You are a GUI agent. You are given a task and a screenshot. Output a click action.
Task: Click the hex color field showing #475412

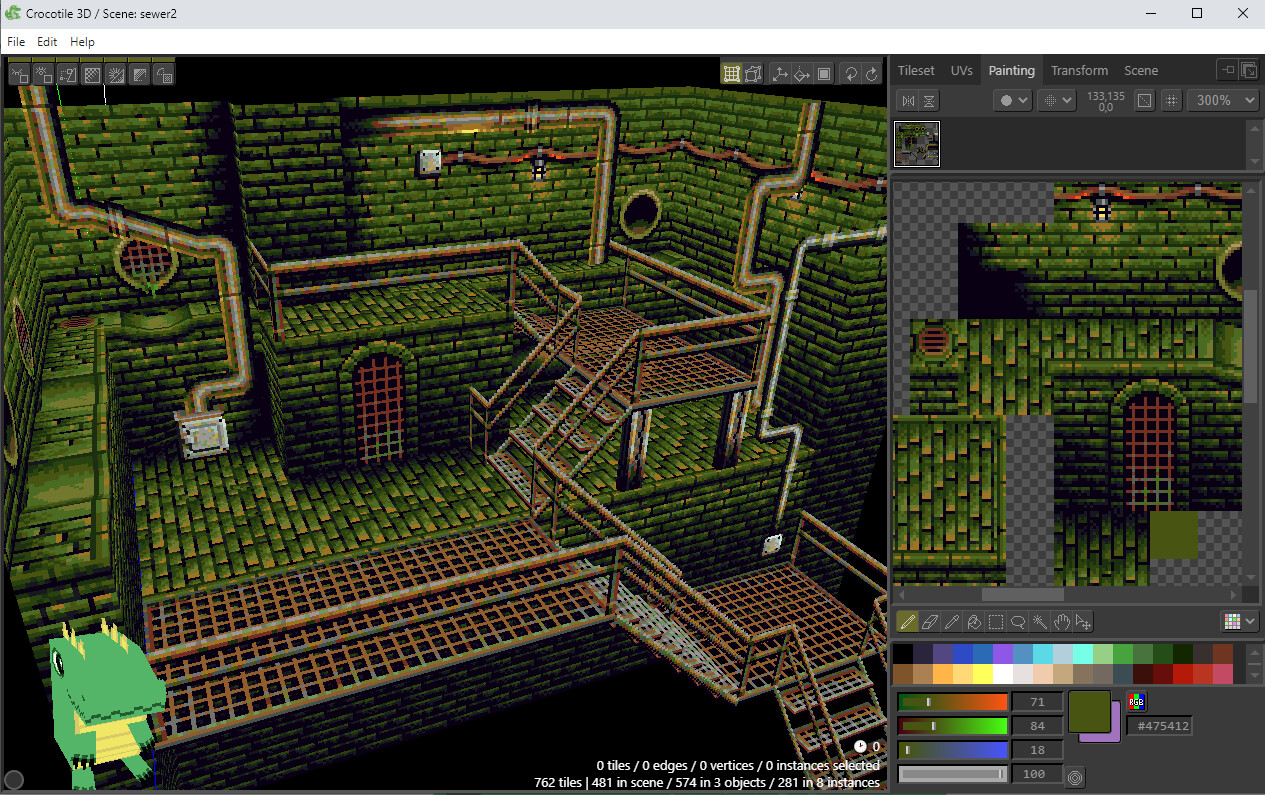[x=1159, y=725]
